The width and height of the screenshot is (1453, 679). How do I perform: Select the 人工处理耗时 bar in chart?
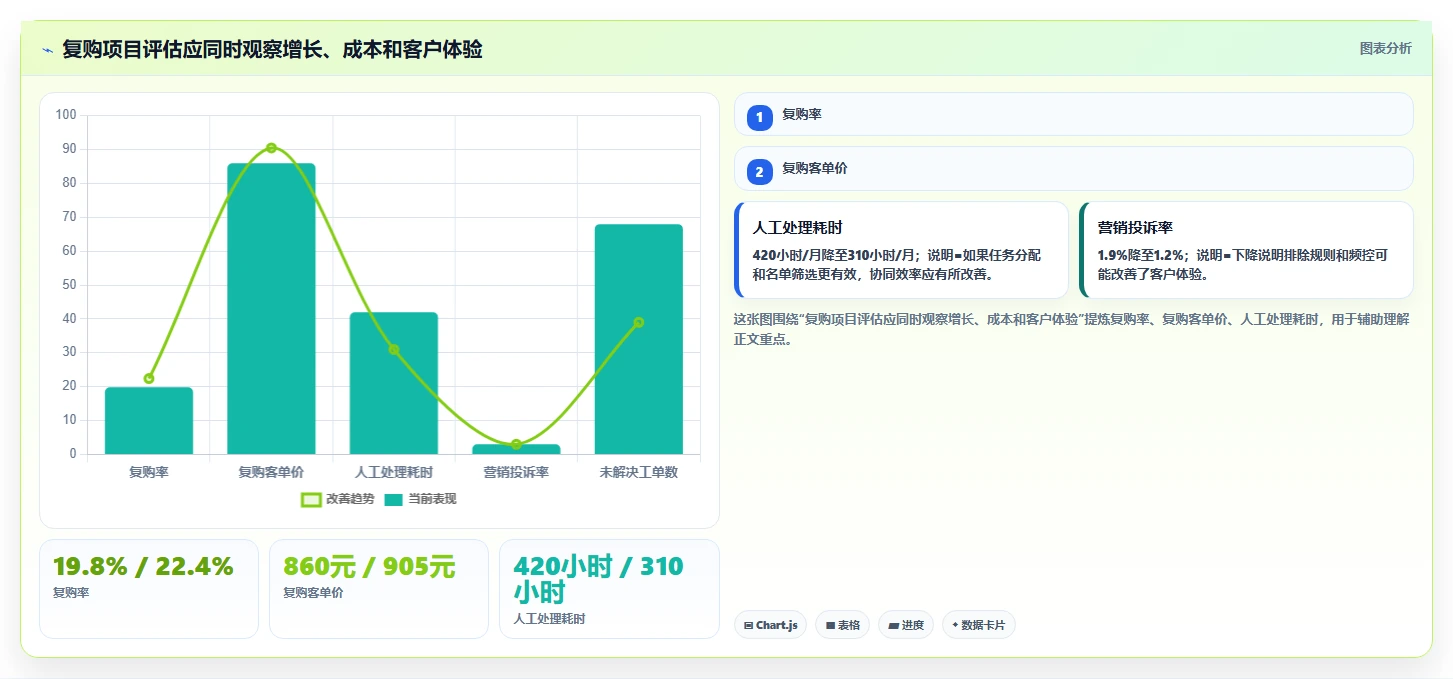pos(394,383)
